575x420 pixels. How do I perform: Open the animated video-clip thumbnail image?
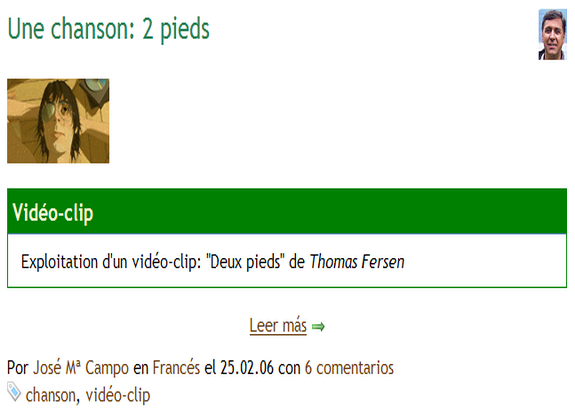pyautogui.click(x=58, y=121)
